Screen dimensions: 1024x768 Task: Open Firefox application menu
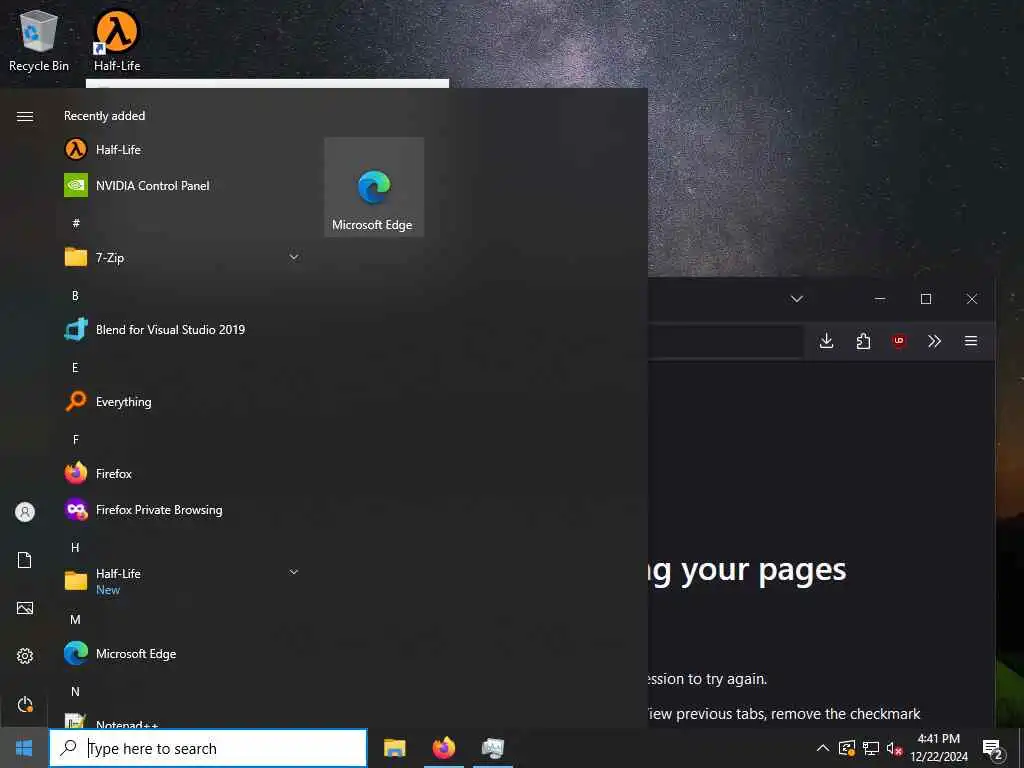click(971, 341)
